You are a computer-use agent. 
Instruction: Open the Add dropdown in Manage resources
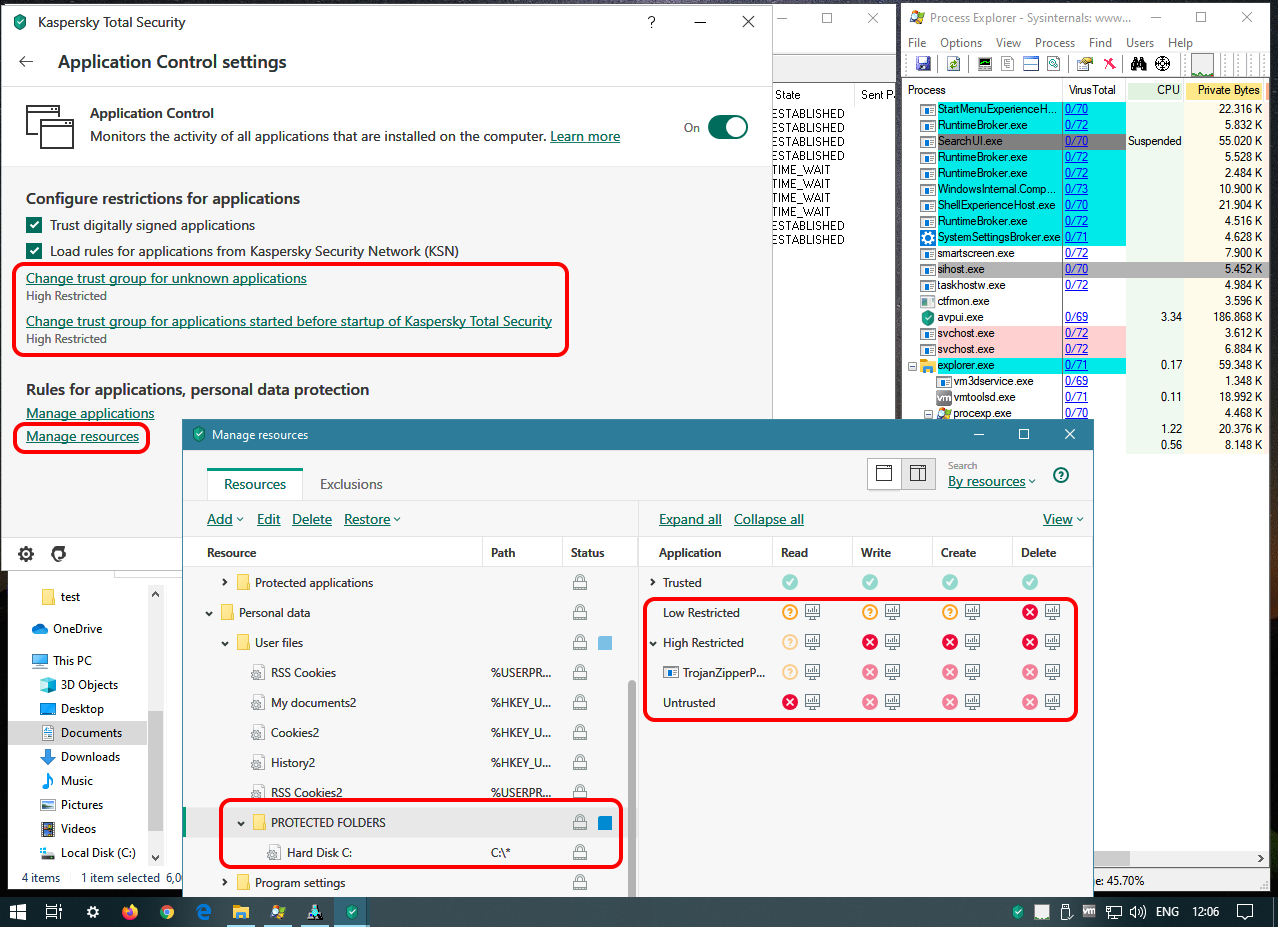pyautogui.click(x=225, y=519)
